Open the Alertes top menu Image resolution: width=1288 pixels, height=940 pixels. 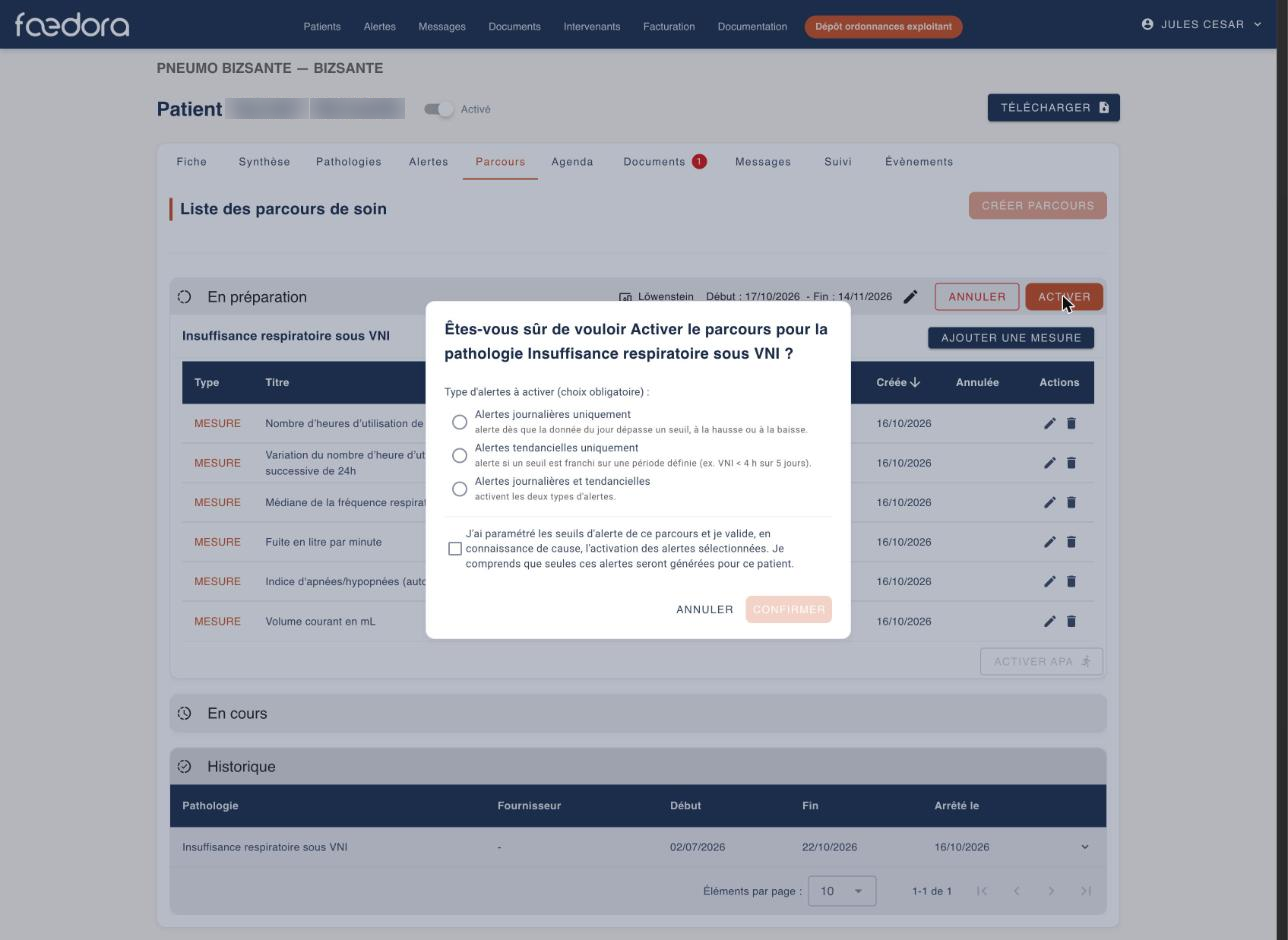(x=379, y=26)
